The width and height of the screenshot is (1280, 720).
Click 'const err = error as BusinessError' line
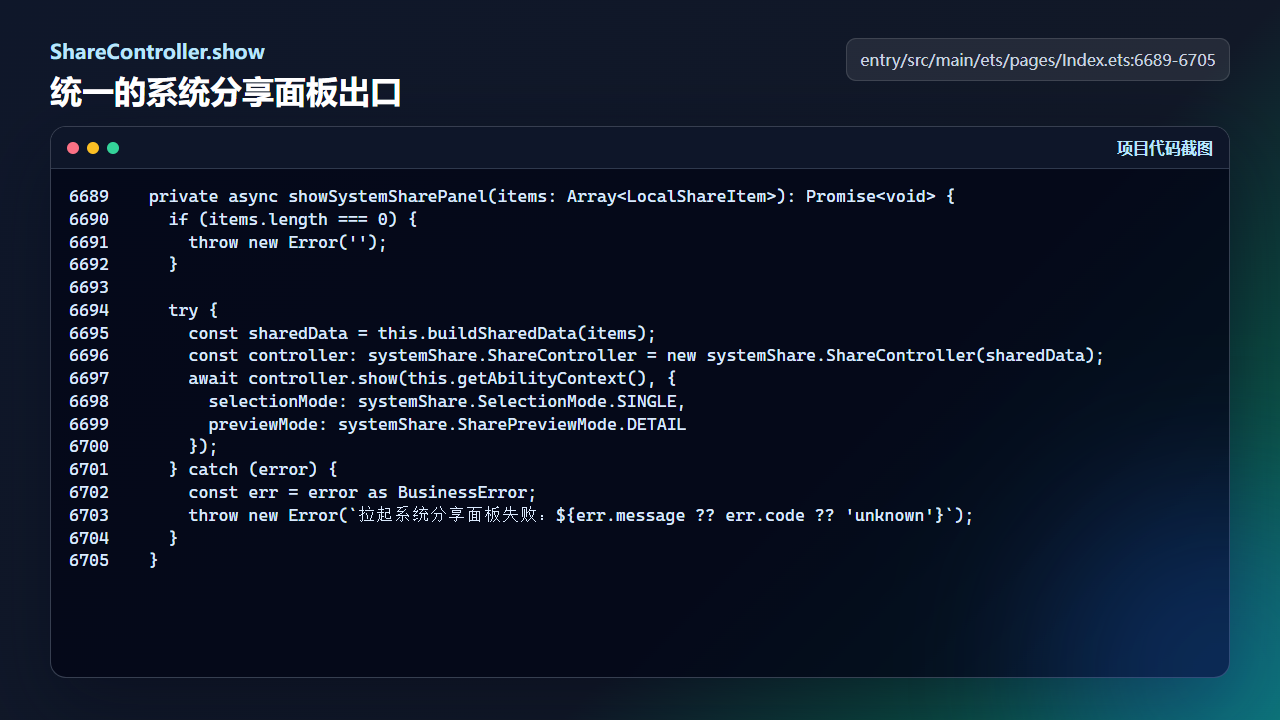362,492
